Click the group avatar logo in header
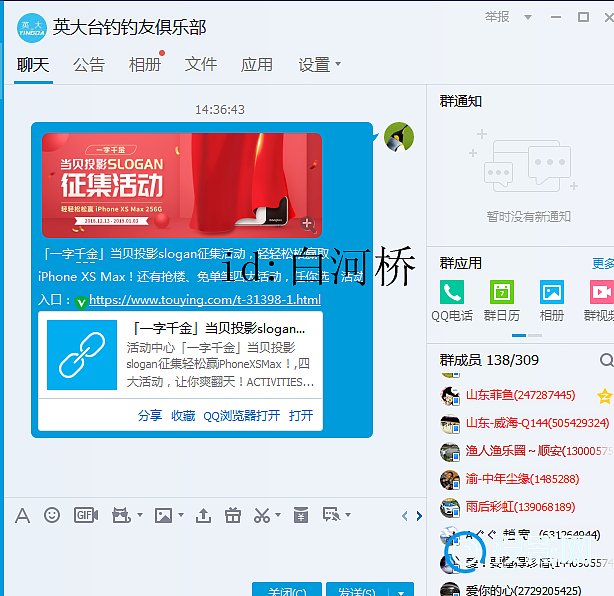 pyautogui.click(x=32, y=27)
